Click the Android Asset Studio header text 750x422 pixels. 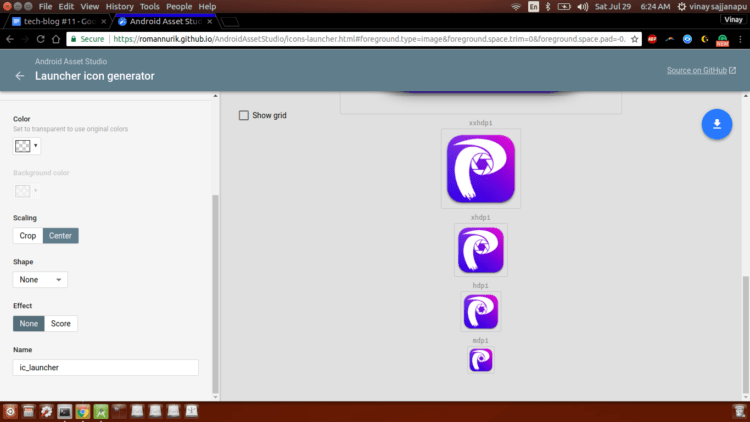(71, 61)
